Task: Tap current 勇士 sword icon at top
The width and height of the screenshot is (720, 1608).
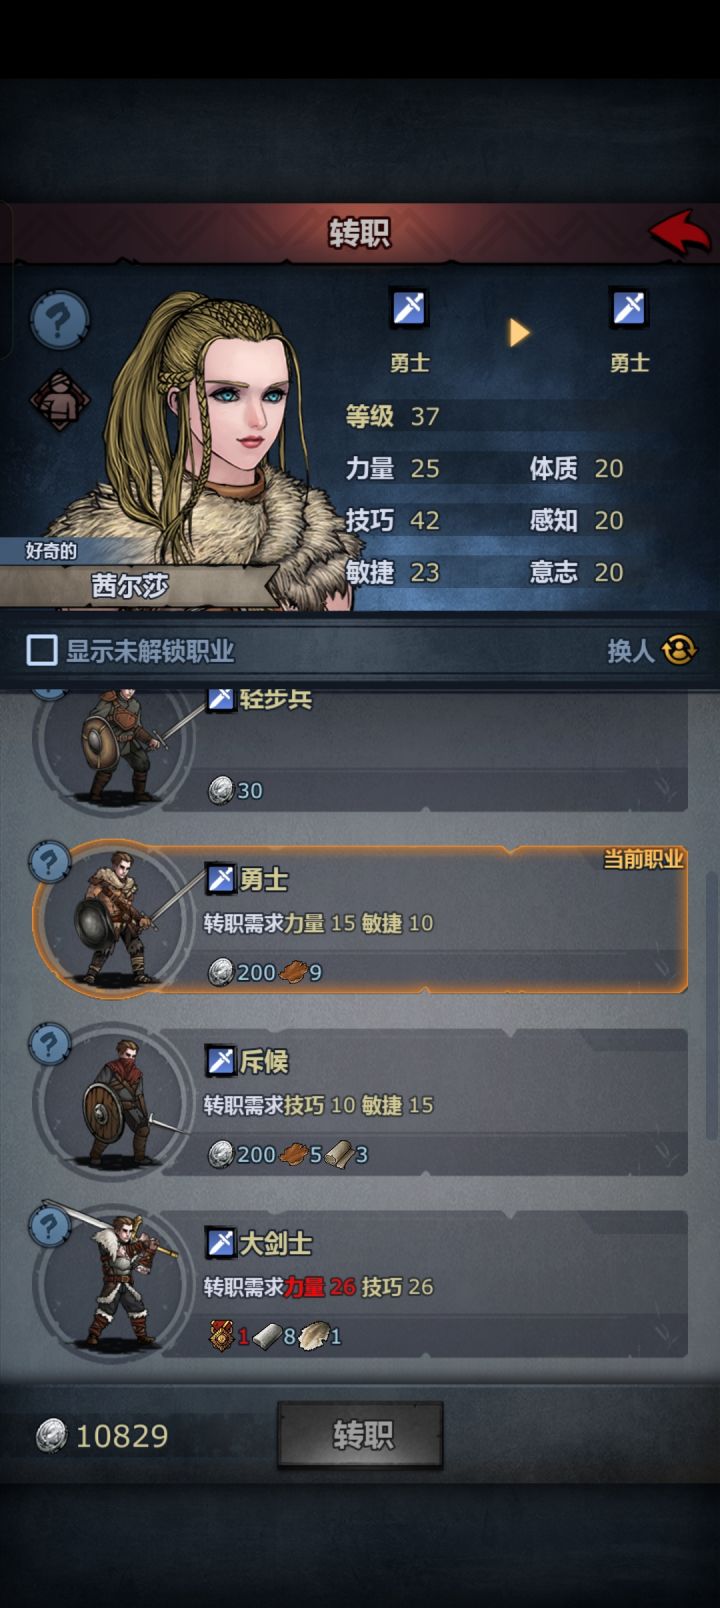Action: [x=409, y=309]
